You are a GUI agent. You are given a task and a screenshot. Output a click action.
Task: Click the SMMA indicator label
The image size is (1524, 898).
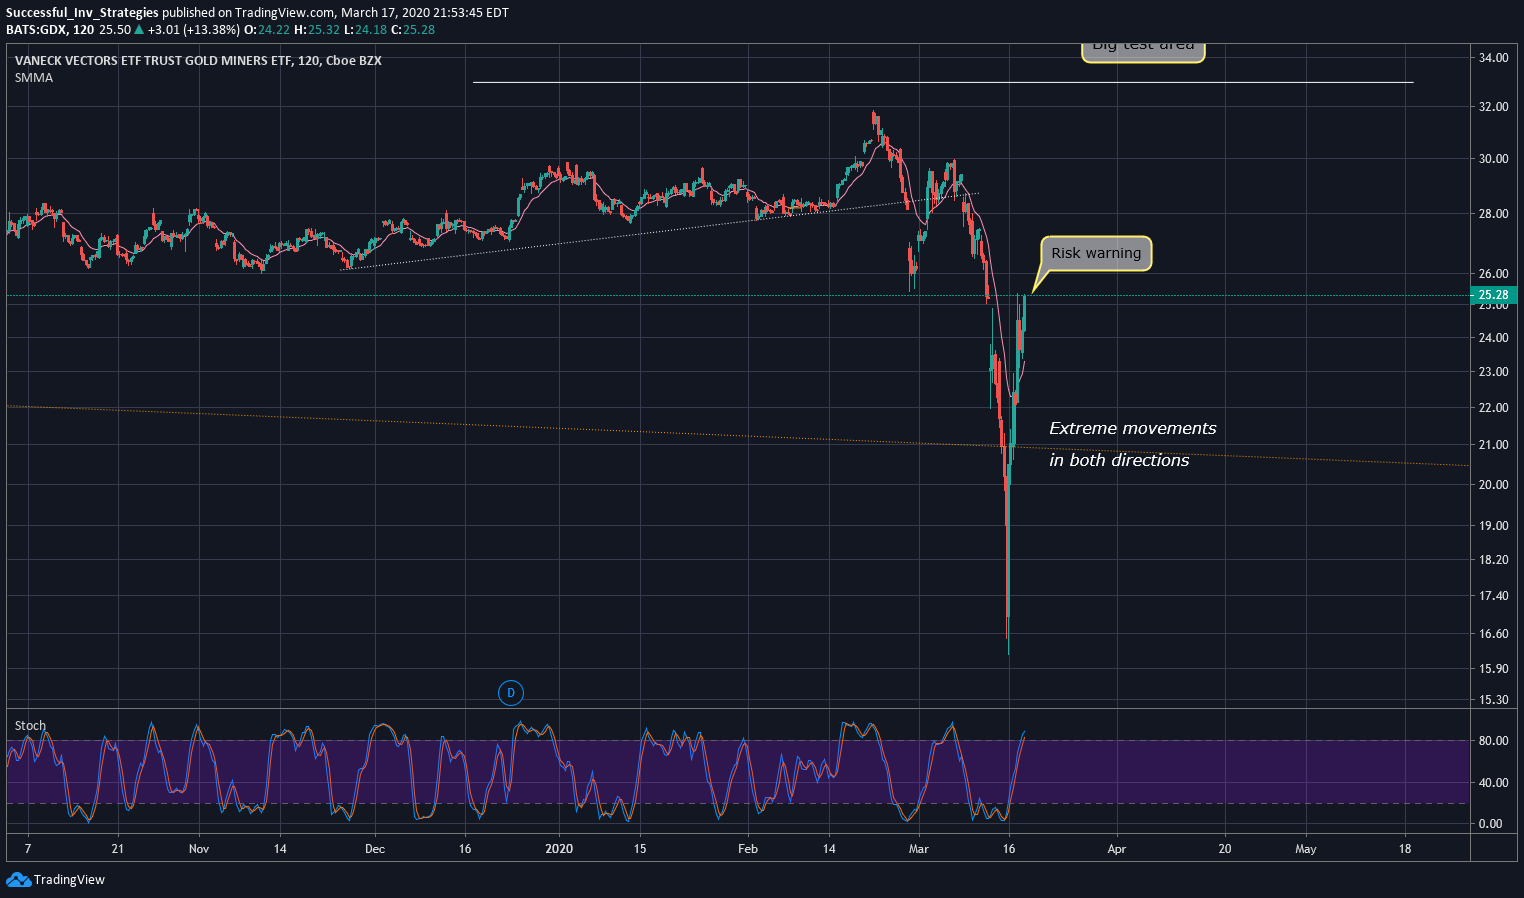click(34, 77)
